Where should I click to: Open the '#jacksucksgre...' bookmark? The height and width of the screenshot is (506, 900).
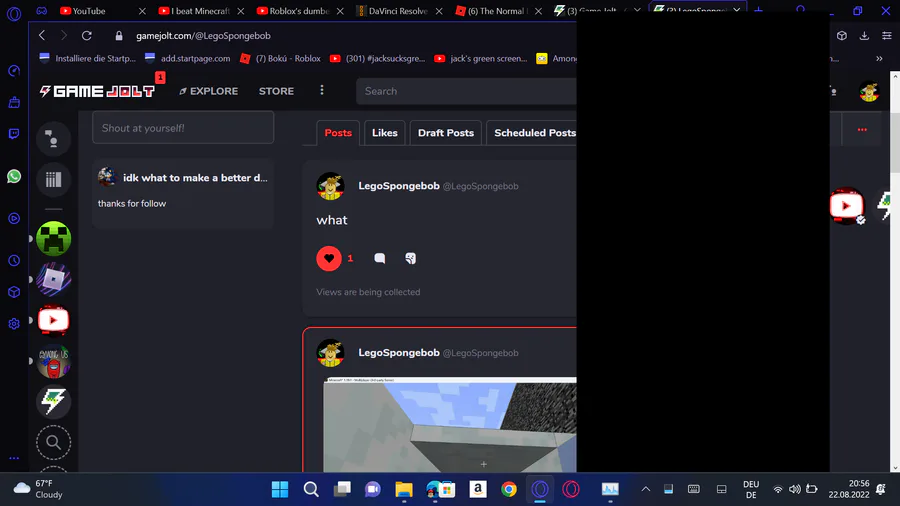pos(378,59)
